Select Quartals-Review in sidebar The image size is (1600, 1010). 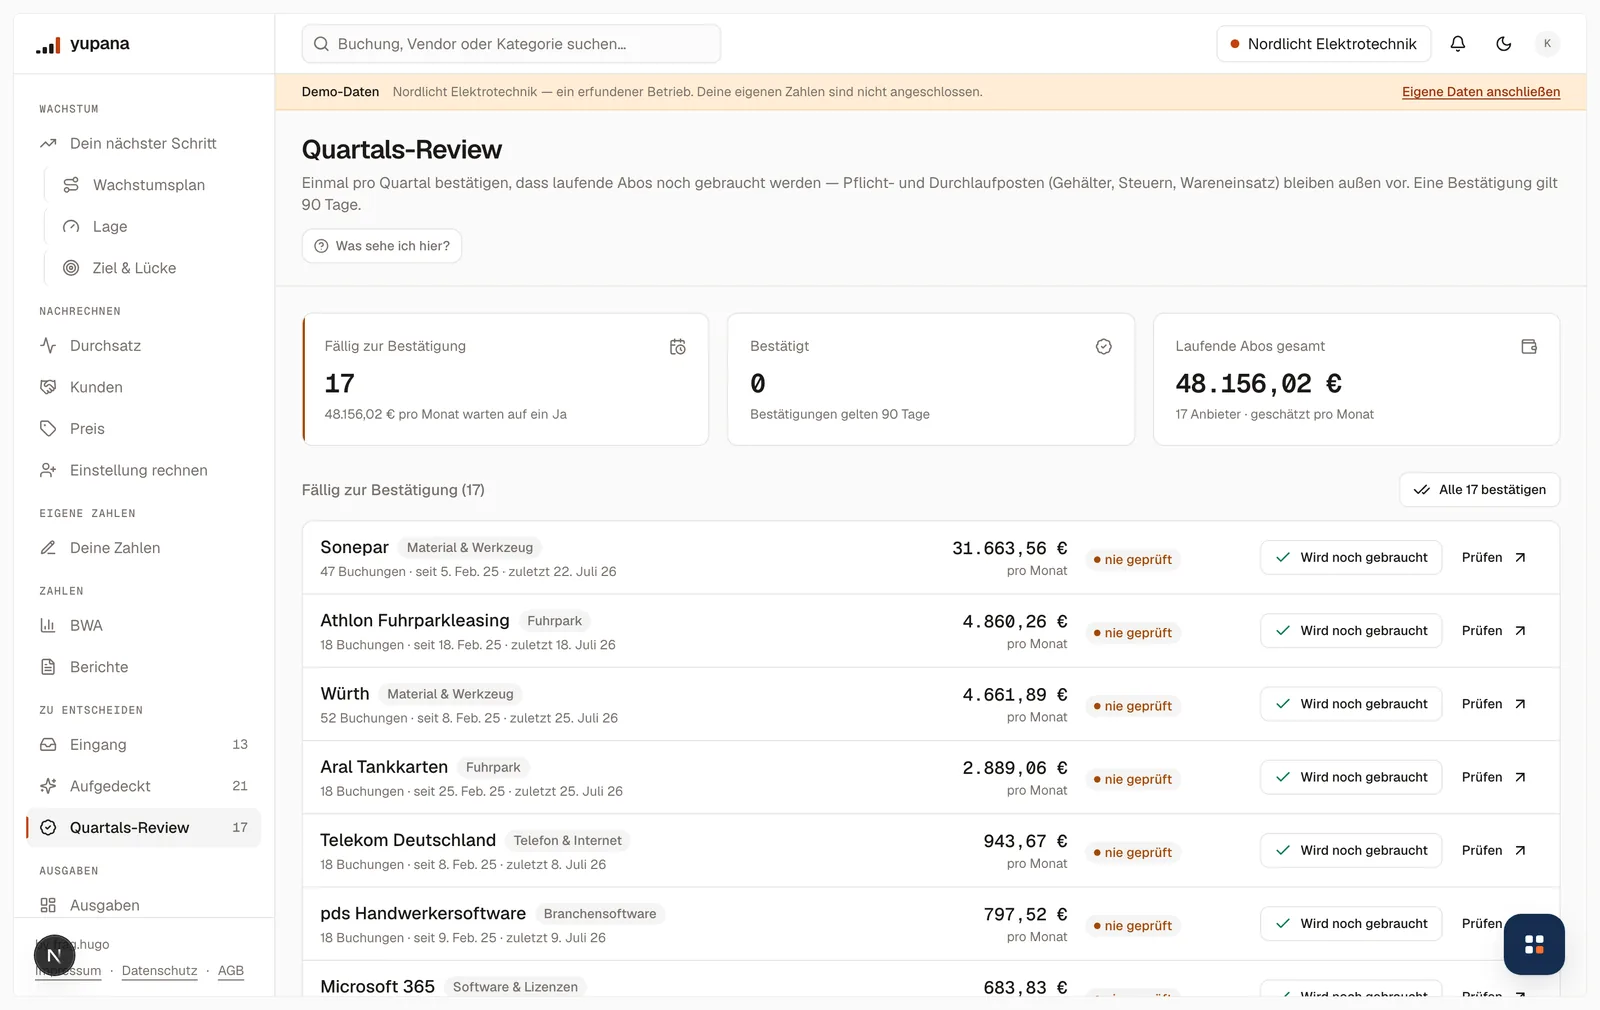pyautogui.click(x=143, y=828)
